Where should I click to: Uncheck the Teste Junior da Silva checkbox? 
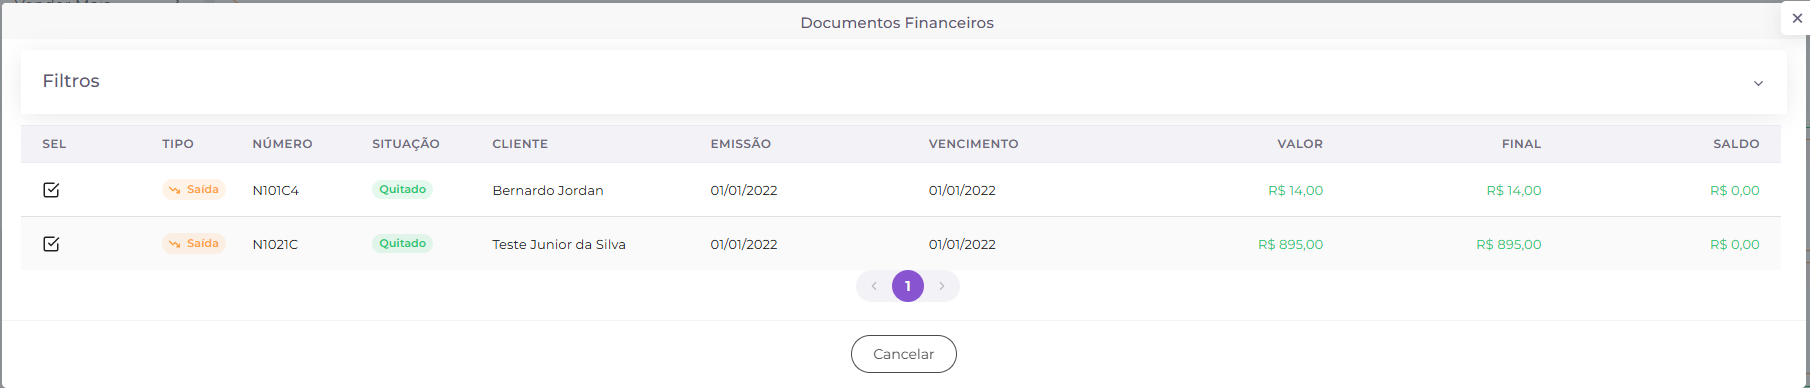[x=51, y=244]
